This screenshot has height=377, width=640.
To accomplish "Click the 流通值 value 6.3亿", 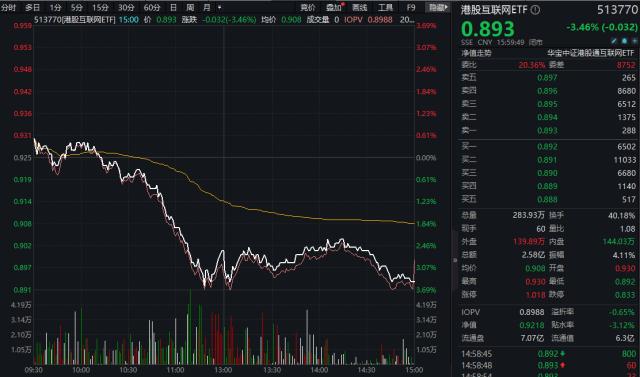I will point(625,338).
